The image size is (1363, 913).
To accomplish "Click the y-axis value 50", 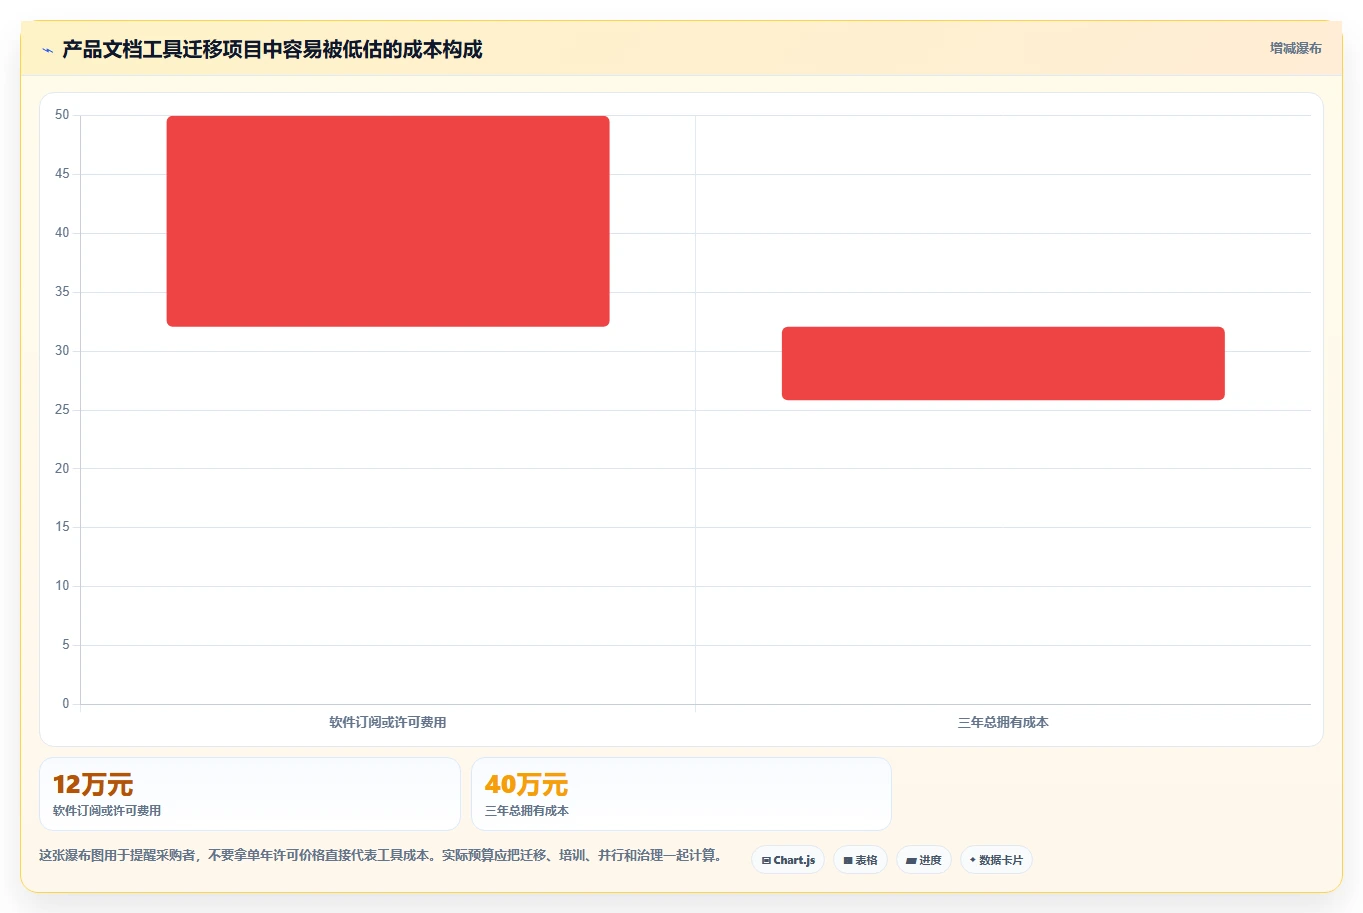I will pos(62,115).
